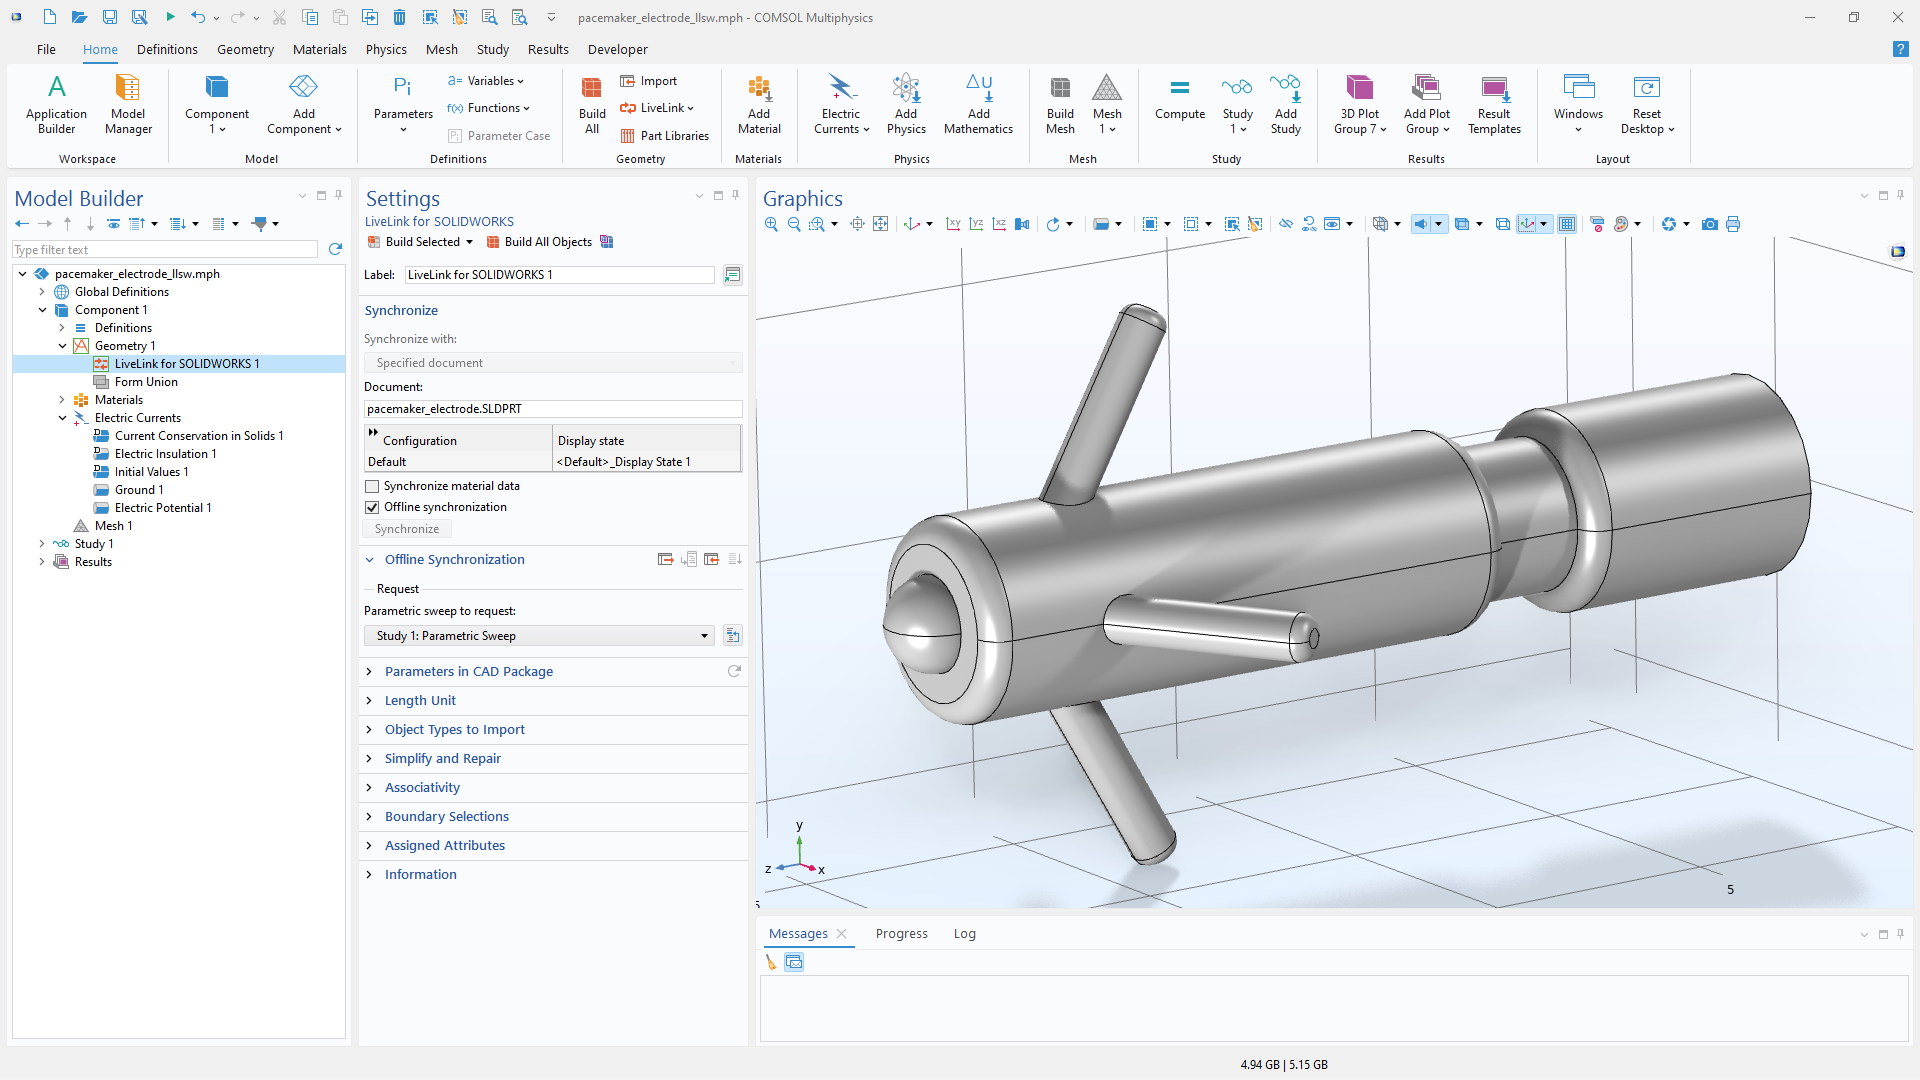The height and width of the screenshot is (1080, 1920).
Task: Switch to the Geometry ribbon tab
Action: click(245, 49)
